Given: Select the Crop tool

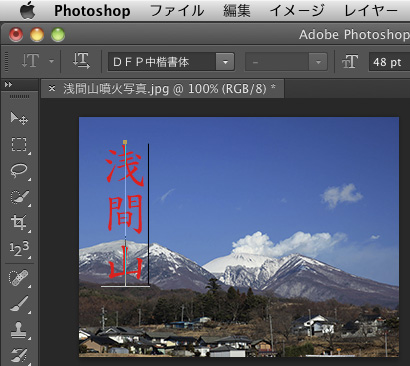Looking at the screenshot, I should tap(19, 222).
